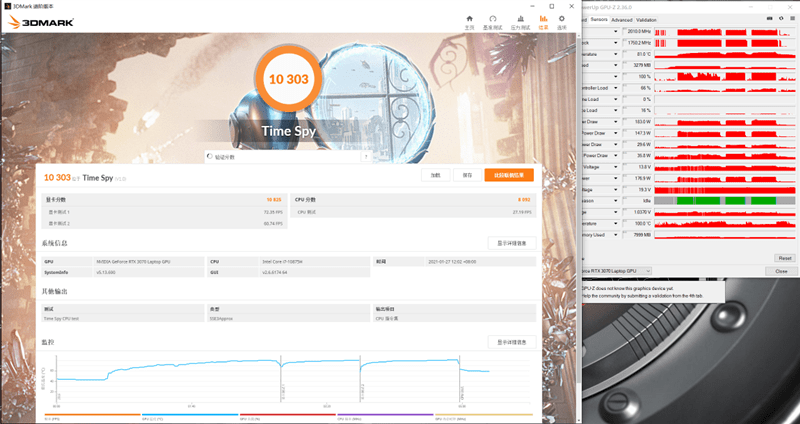Click the 显卡分数 10 825 row
This screenshot has width=800, height=424.
[x=164, y=199]
